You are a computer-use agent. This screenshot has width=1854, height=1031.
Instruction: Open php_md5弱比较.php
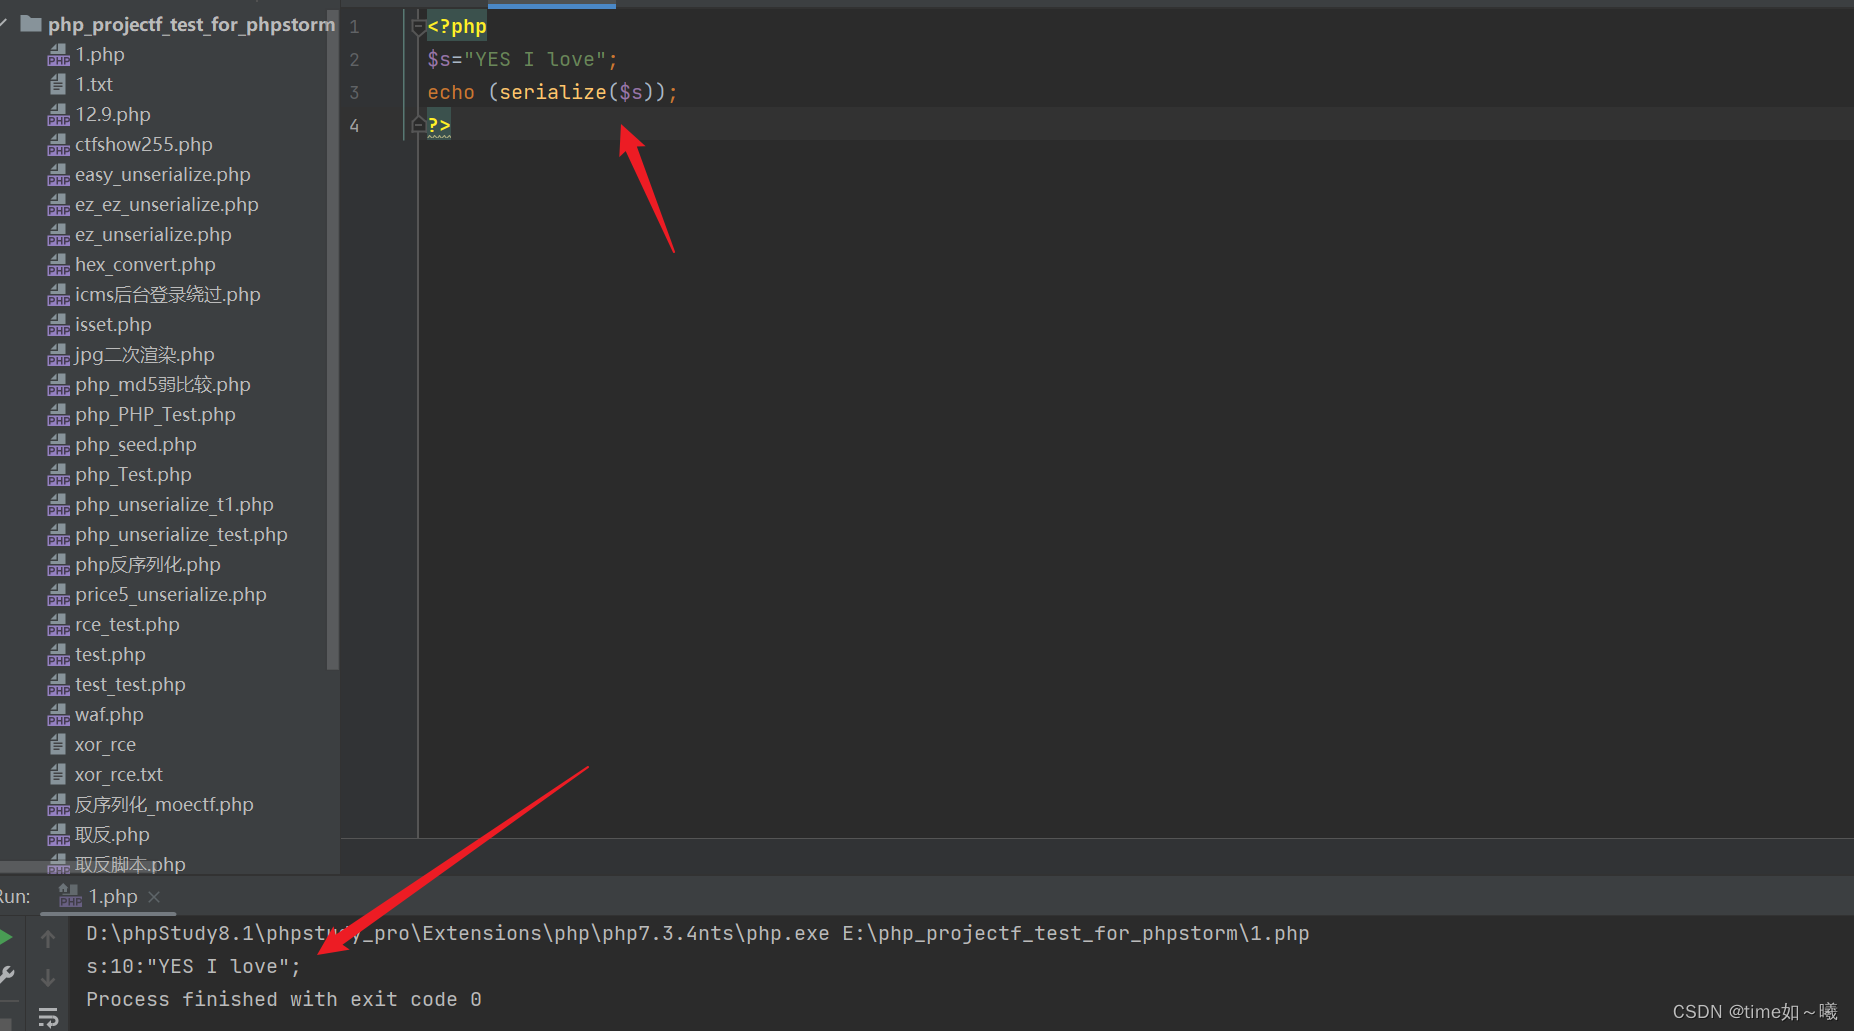(x=162, y=385)
